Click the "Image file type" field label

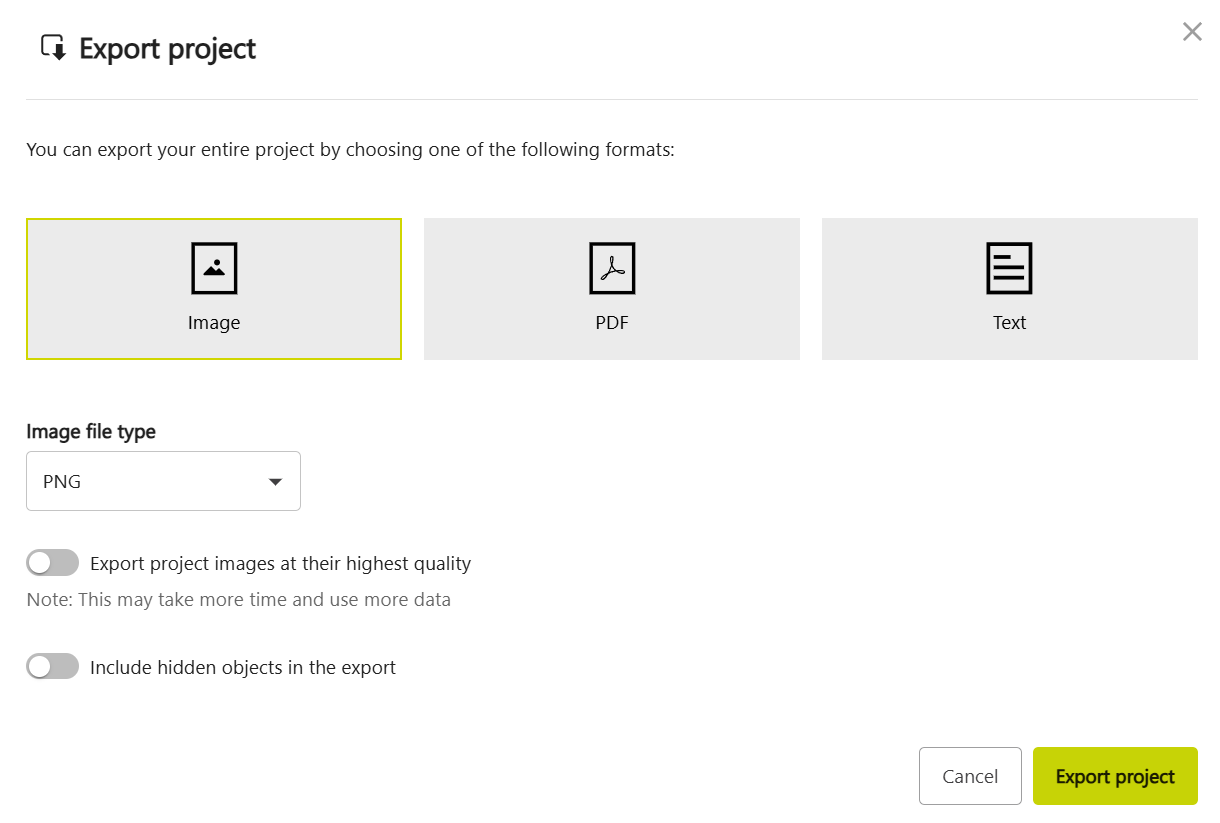(91, 432)
